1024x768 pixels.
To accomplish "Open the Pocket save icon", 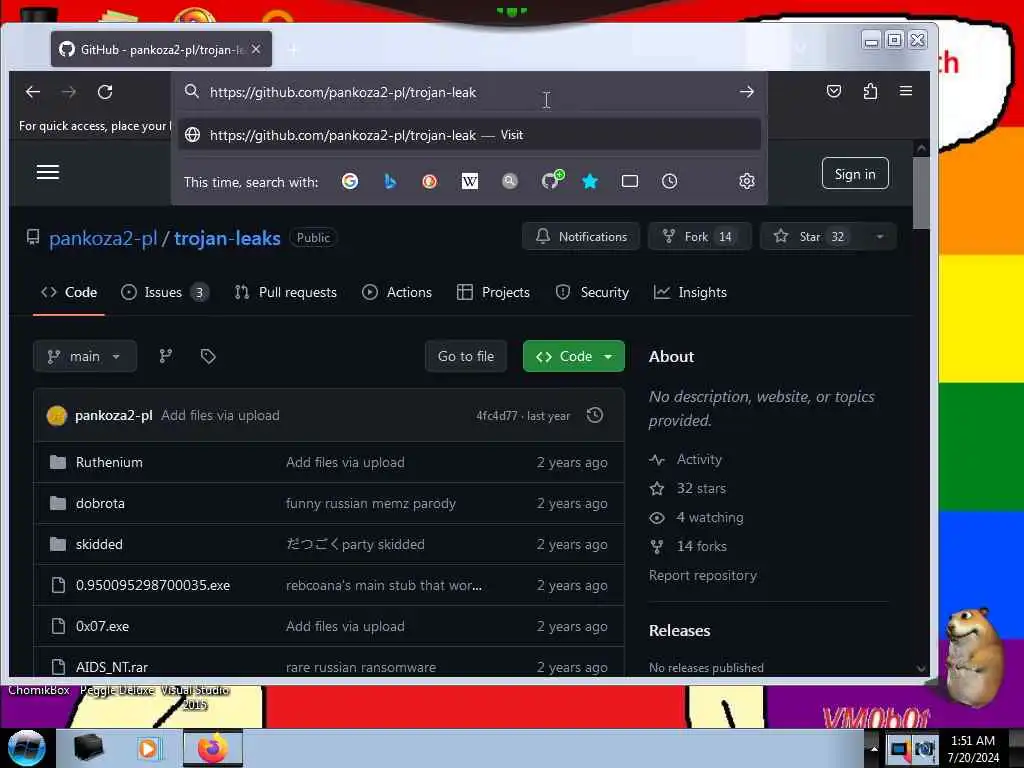I will [834, 91].
